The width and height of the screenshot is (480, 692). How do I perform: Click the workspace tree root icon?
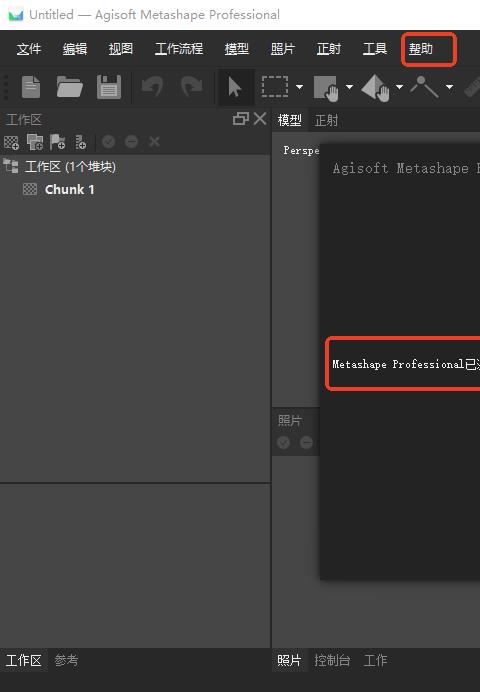click(x=11, y=166)
